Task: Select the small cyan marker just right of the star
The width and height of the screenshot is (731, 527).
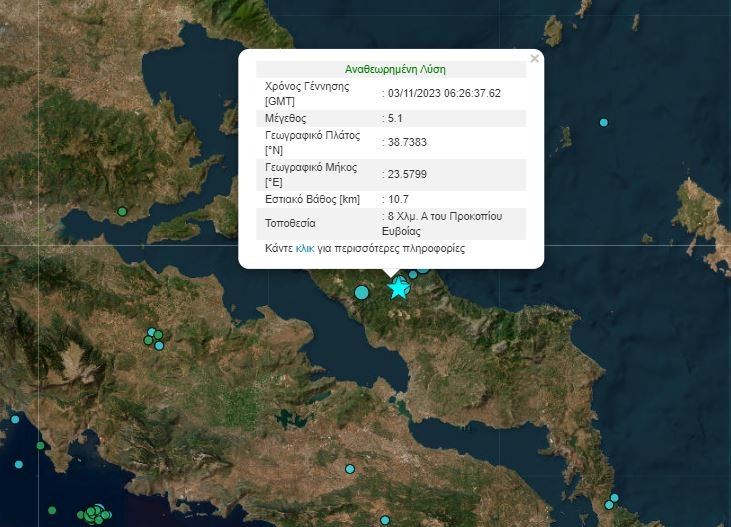Action: (413, 274)
